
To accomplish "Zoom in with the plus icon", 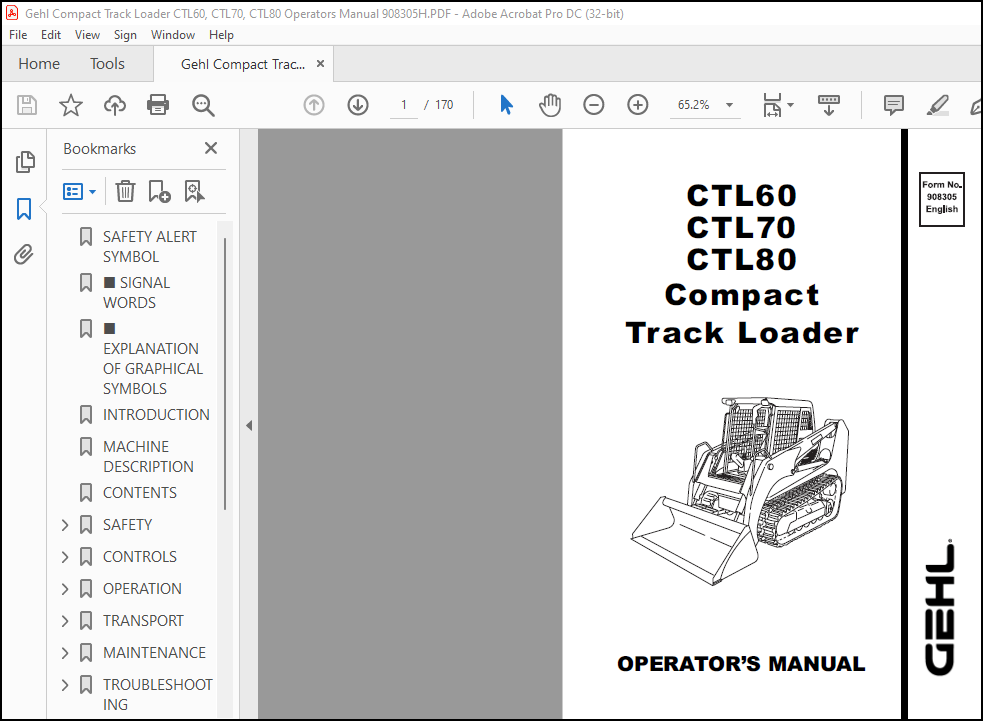I will 638,105.
